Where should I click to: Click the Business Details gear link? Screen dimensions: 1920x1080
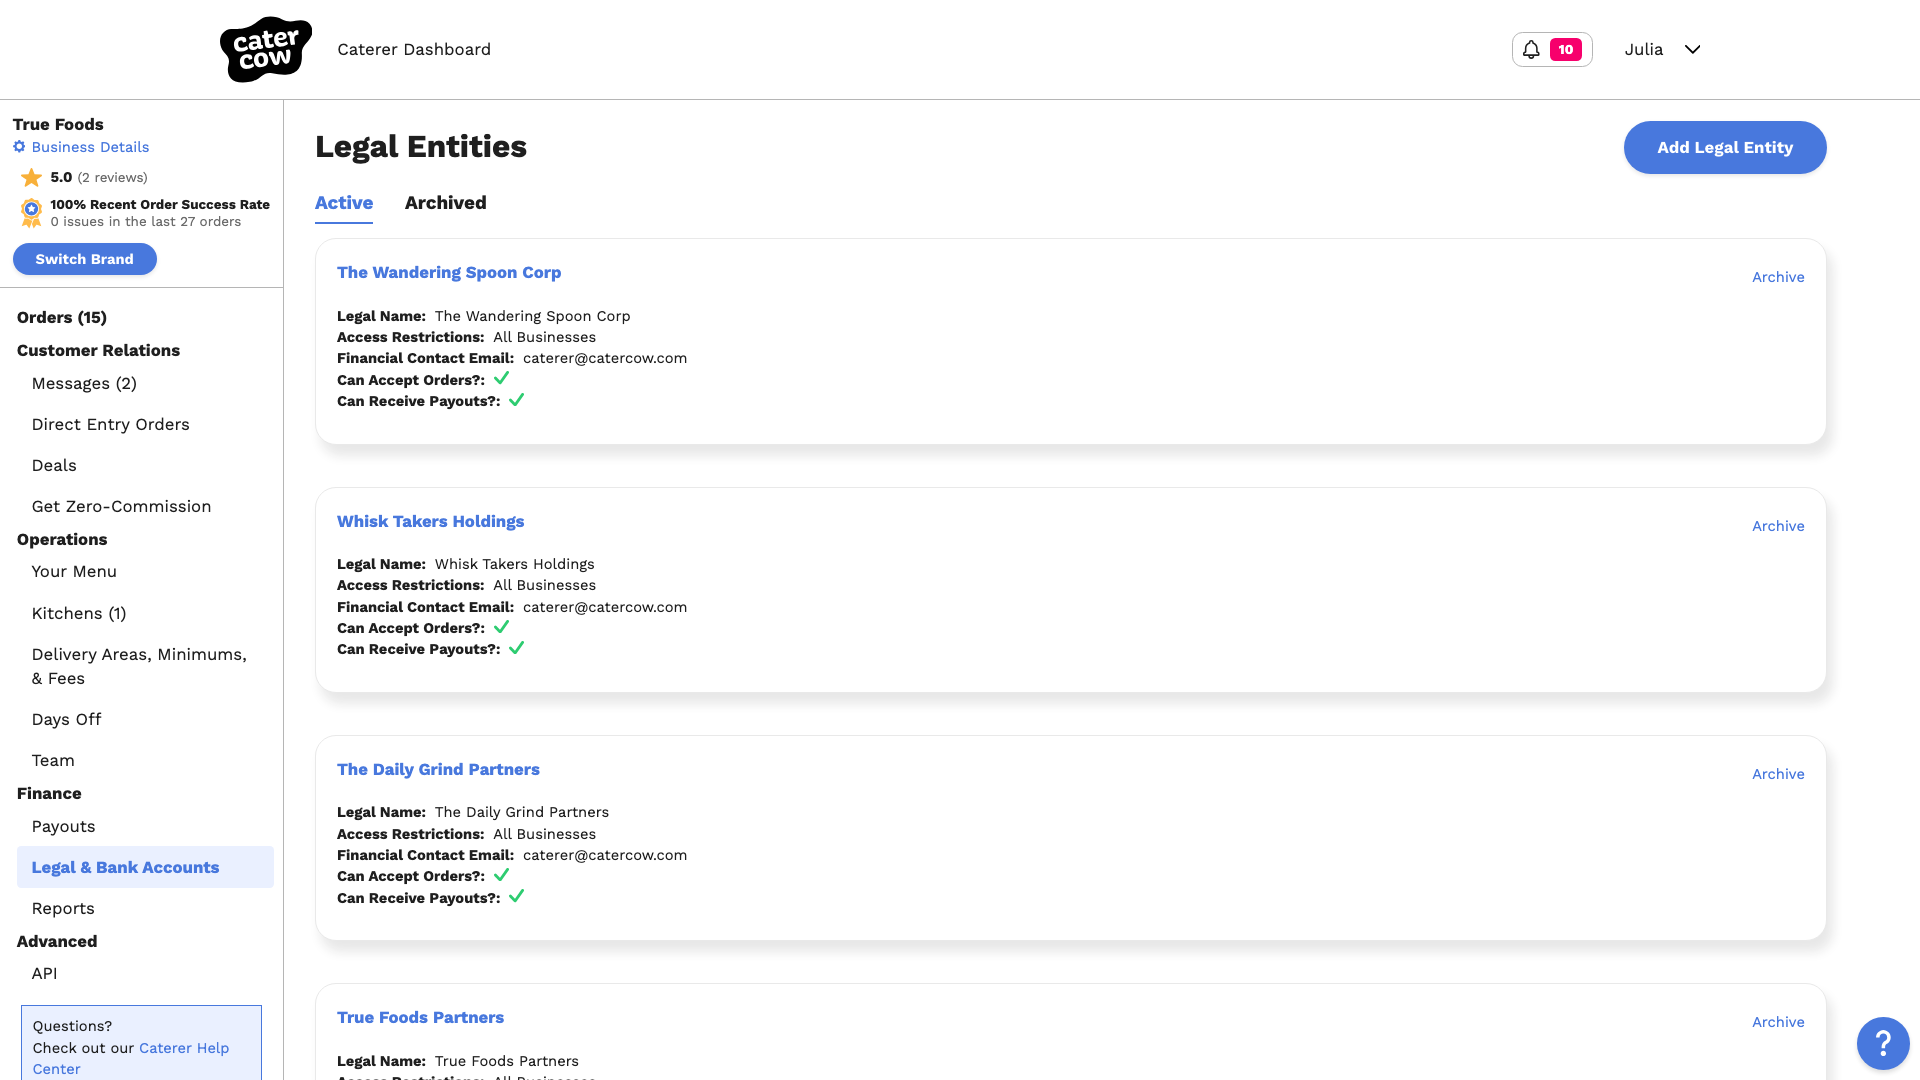coord(81,147)
